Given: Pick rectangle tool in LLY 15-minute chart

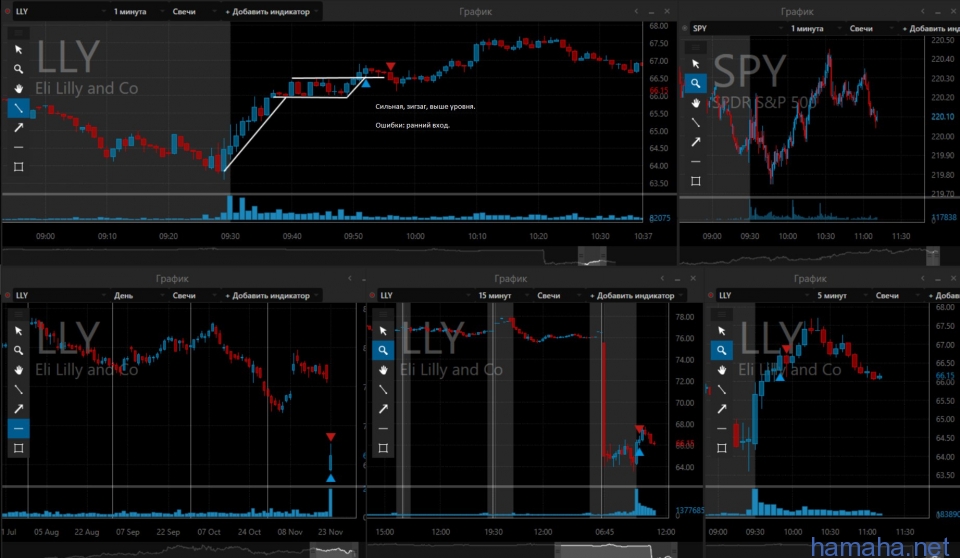Looking at the screenshot, I should [383, 448].
